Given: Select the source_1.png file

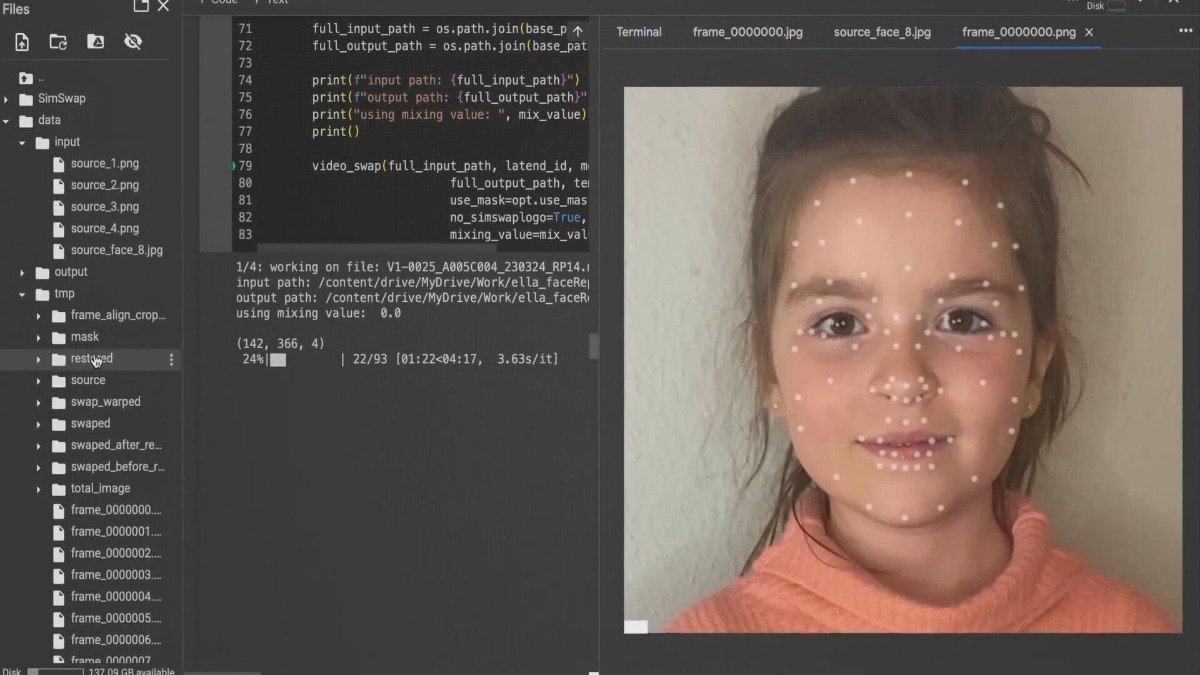Looking at the screenshot, I should click(x=104, y=164).
